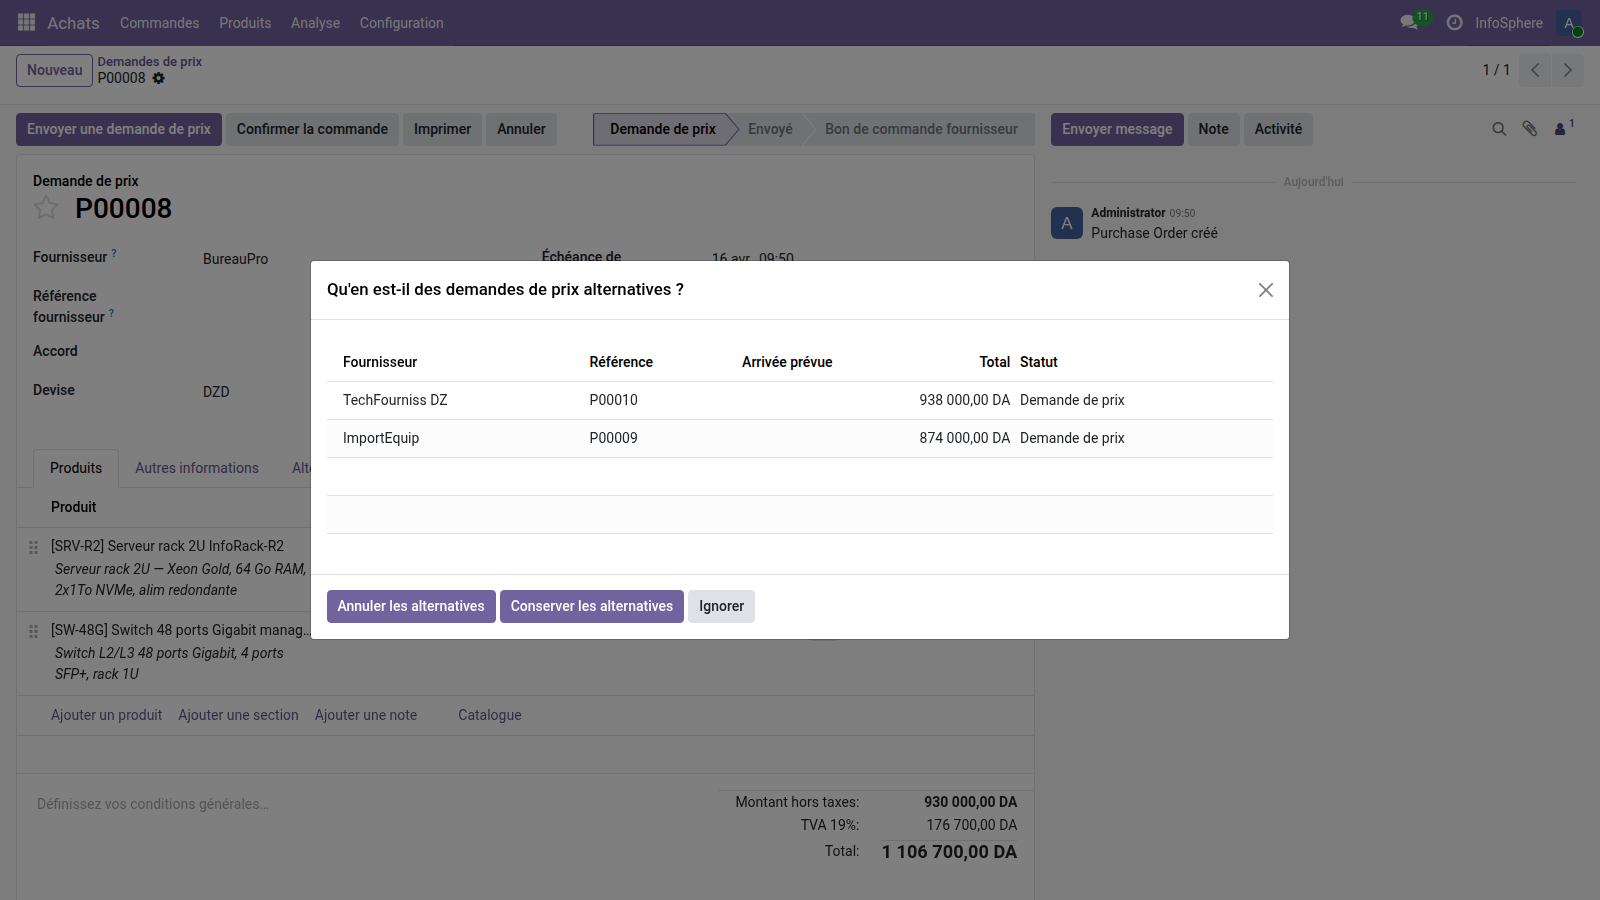Click Conserver les alternatives button
This screenshot has width=1600, height=900.
tap(591, 606)
